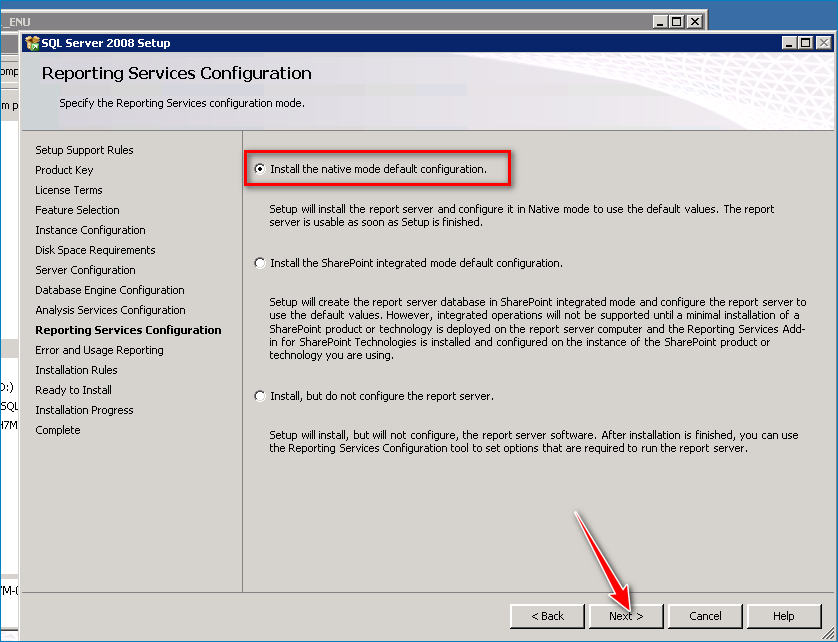Select the Complete step
Image resolution: width=838 pixels, height=642 pixels.
click(58, 430)
